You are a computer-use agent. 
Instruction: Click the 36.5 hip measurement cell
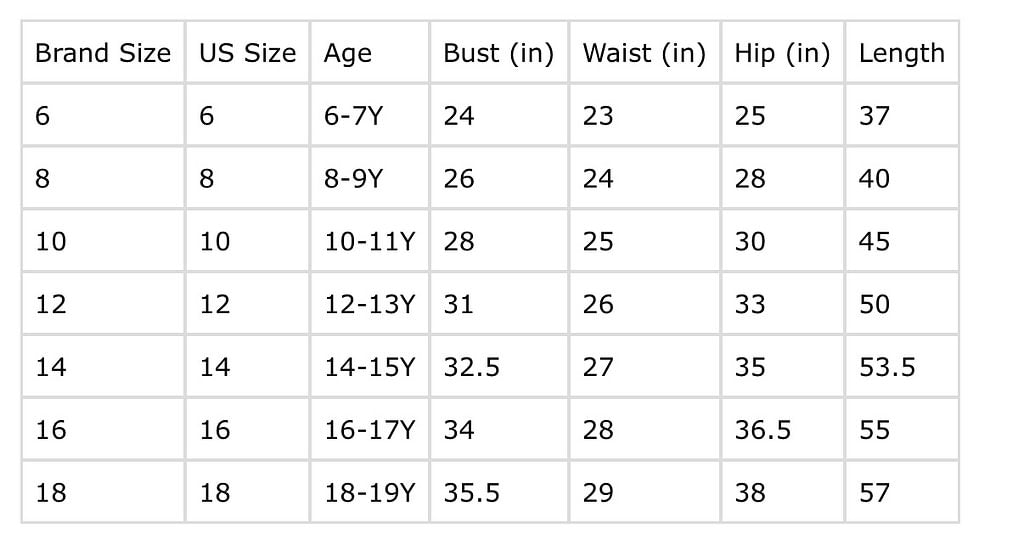pos(782,429)
